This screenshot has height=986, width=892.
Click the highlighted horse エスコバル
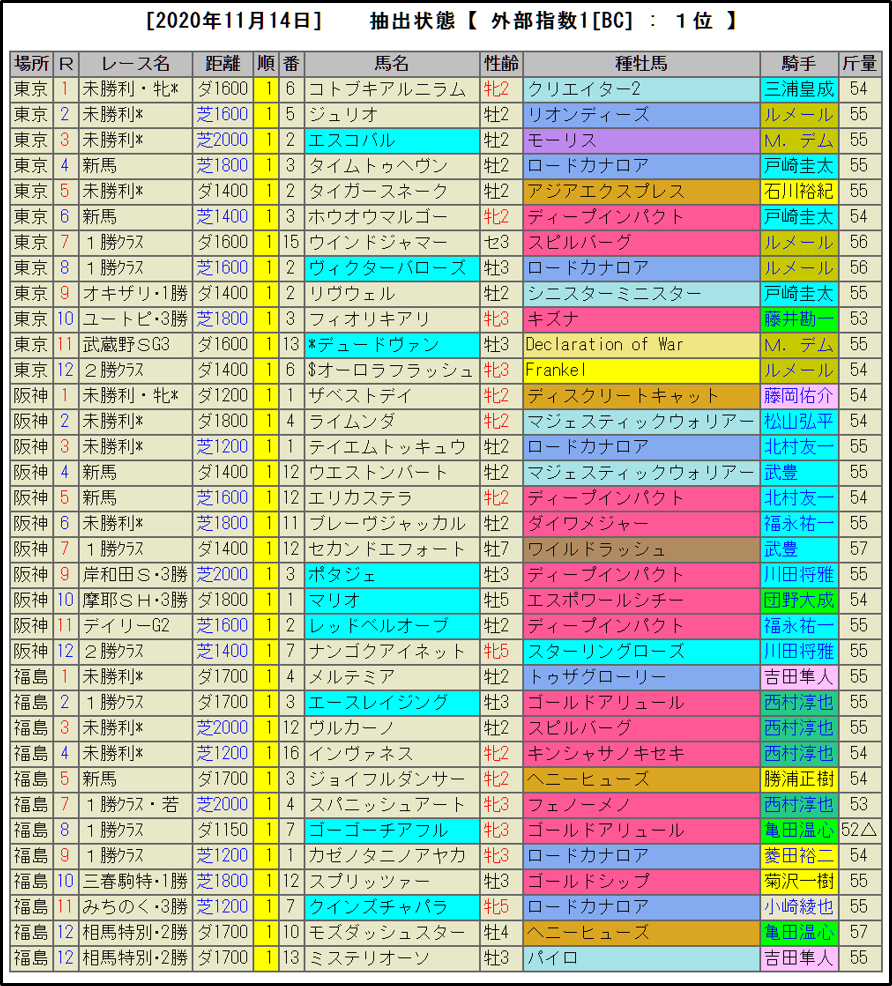(352, 140)
